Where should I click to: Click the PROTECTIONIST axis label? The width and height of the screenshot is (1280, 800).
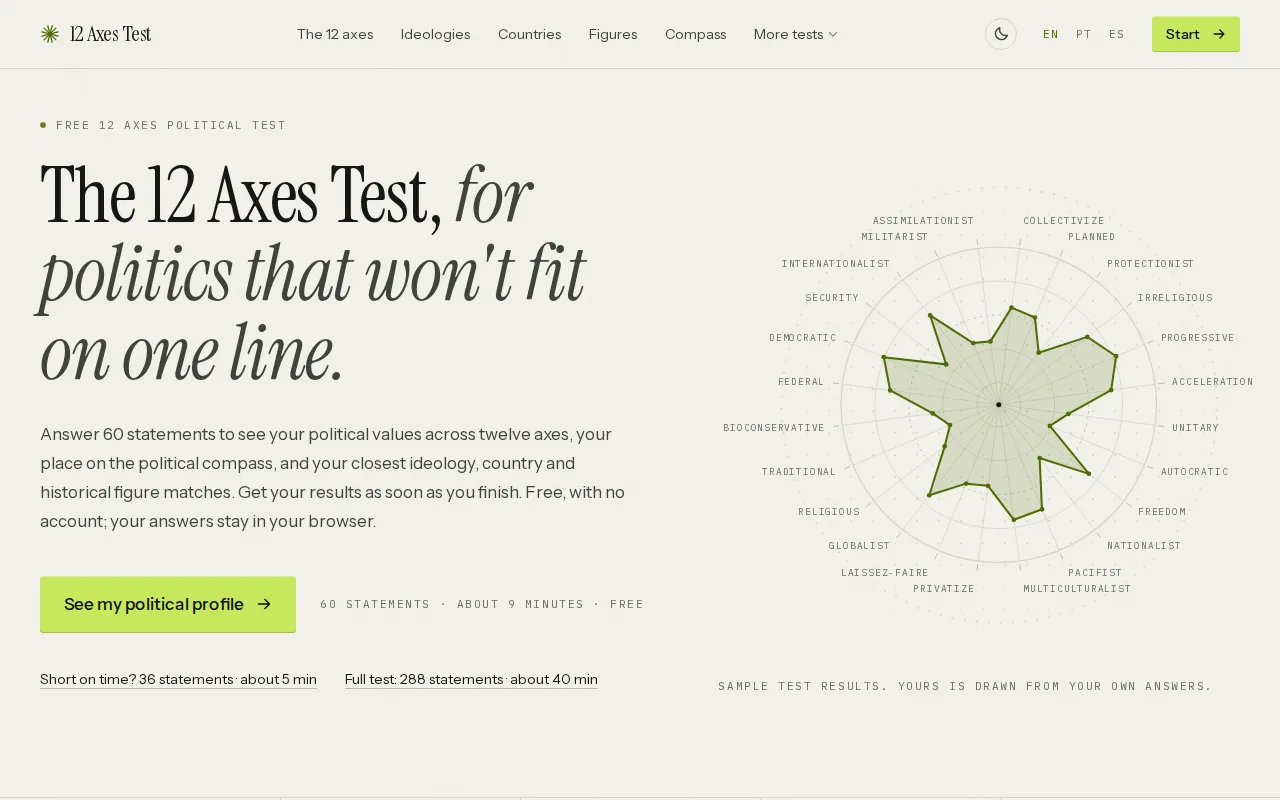[1151, 264]
